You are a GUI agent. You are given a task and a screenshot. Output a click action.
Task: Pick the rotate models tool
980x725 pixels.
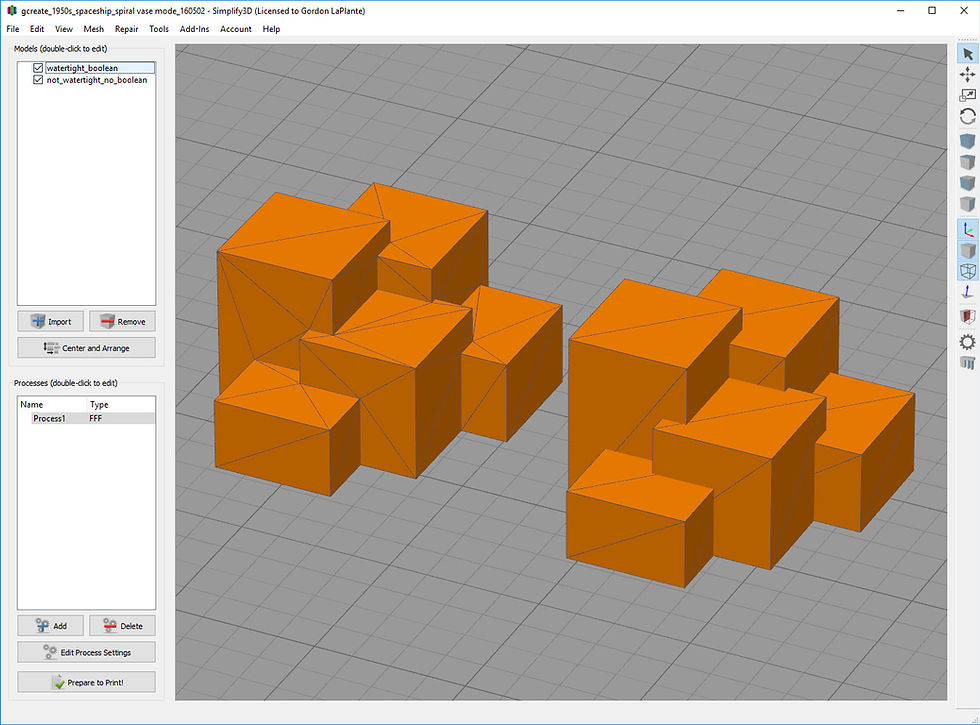click(968, 116)
